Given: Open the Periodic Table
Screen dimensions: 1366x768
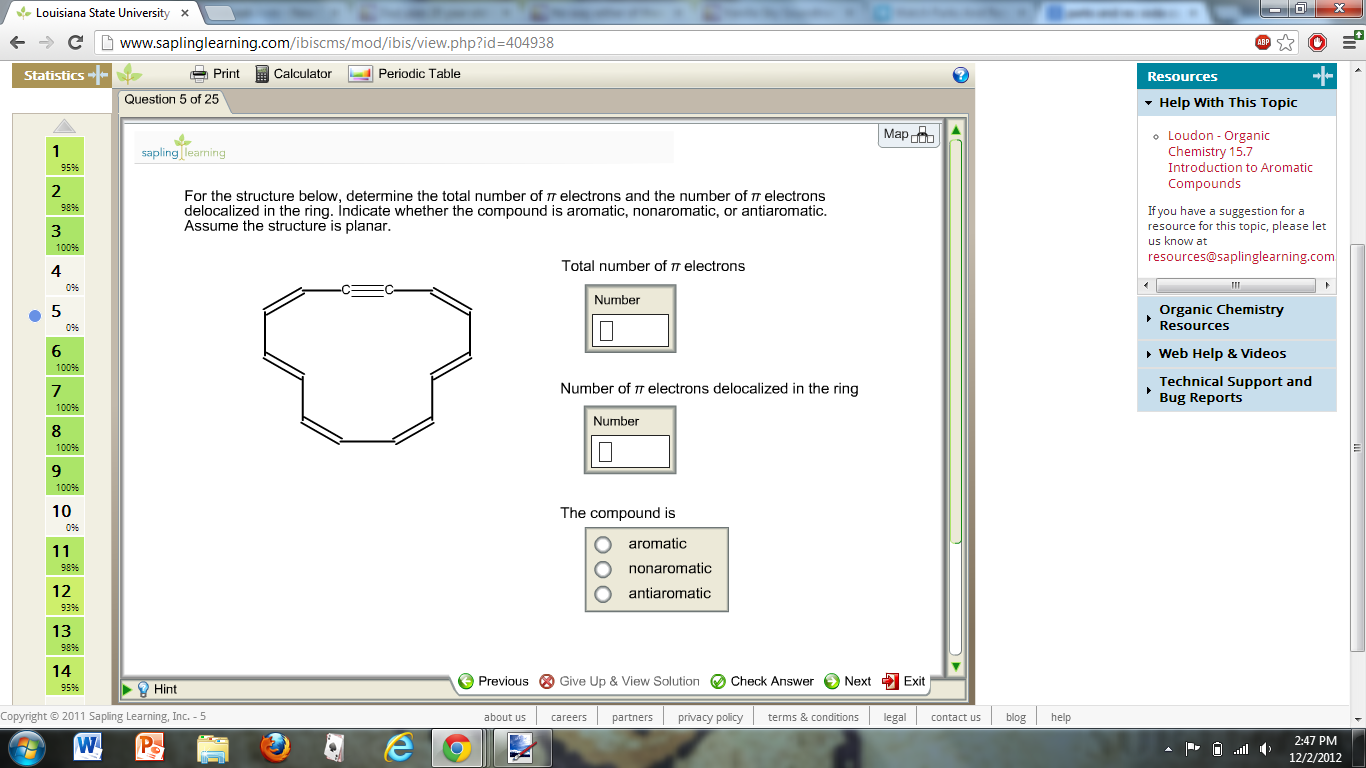Looking at the screenshot, I should pos(404,74).
